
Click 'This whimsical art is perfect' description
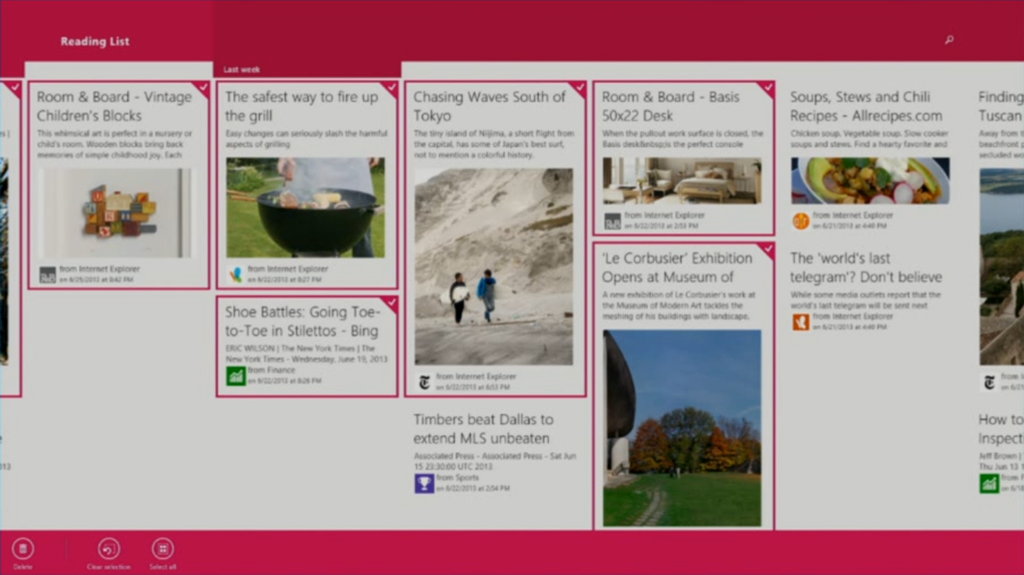click(114, 144)
